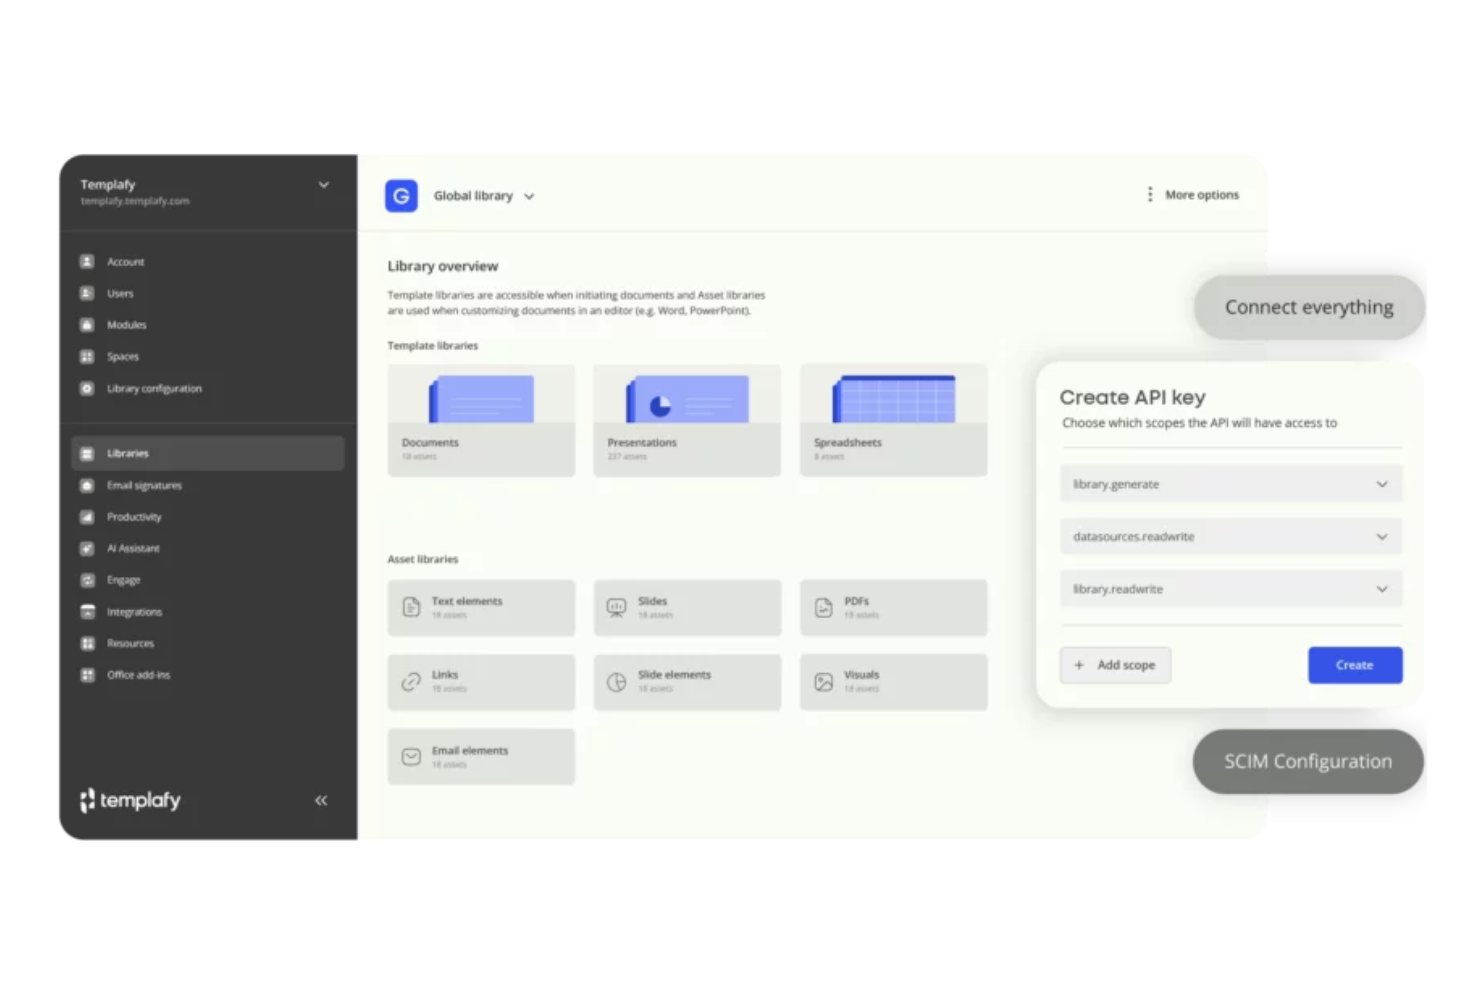The height and width of the screenshot is (987, 1480).
Task: Click the Library overview heading
Action: (443, 266)
